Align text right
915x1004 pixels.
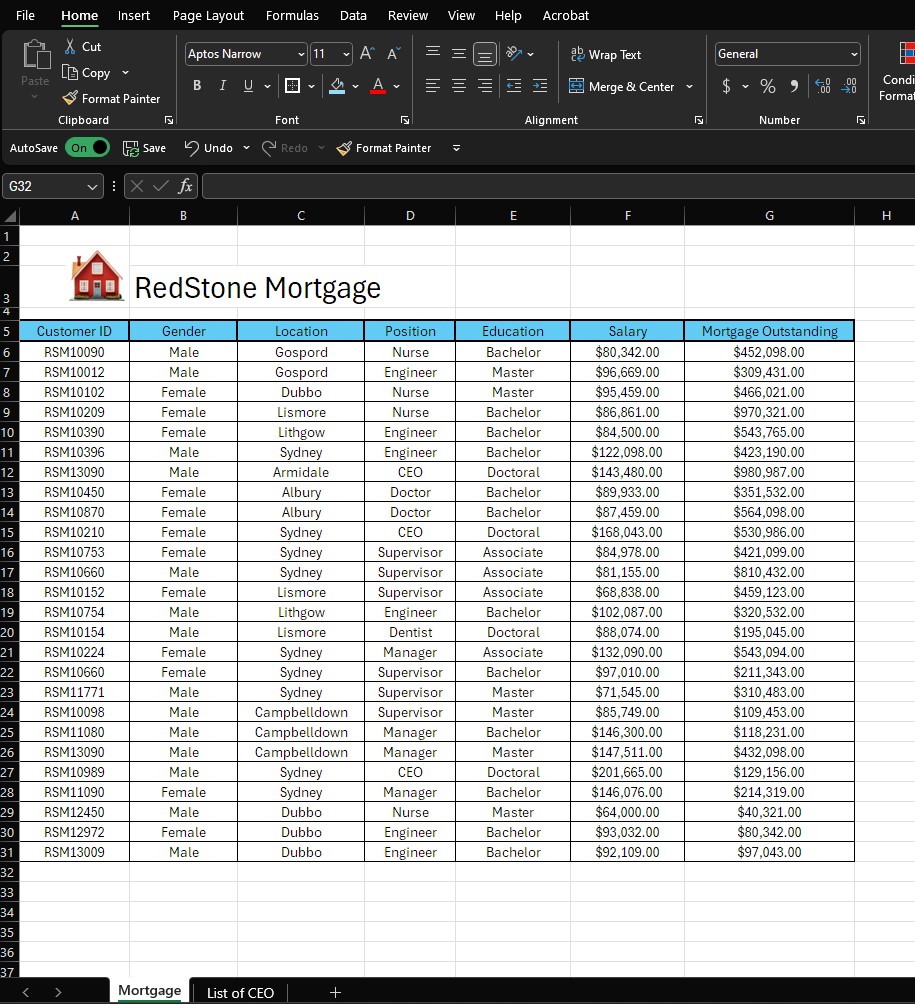pos(485,86)
